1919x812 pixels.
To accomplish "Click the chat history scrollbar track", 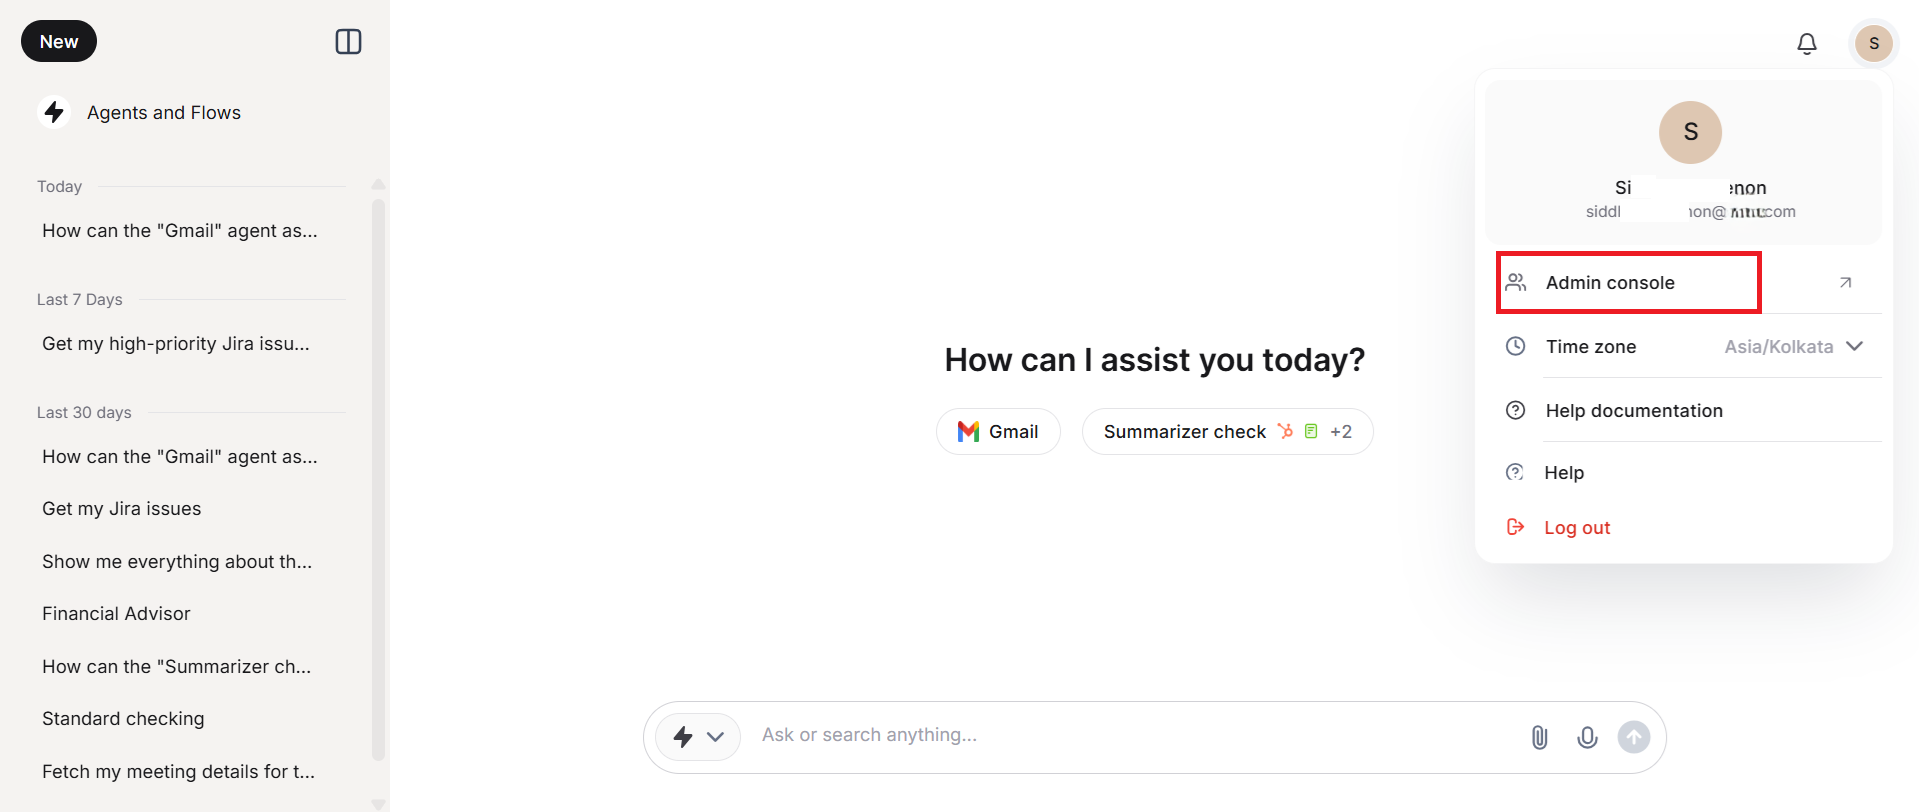I will point(378,480).
